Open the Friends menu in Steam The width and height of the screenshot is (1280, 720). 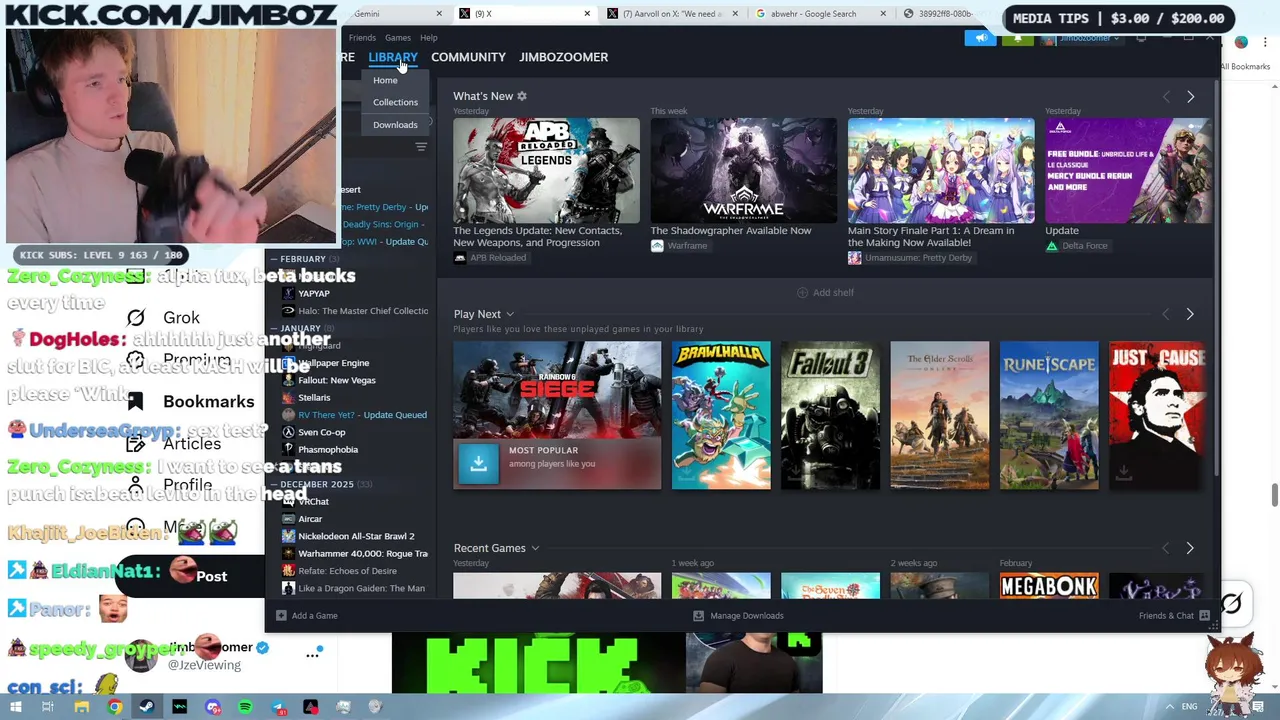pos(362,38)
